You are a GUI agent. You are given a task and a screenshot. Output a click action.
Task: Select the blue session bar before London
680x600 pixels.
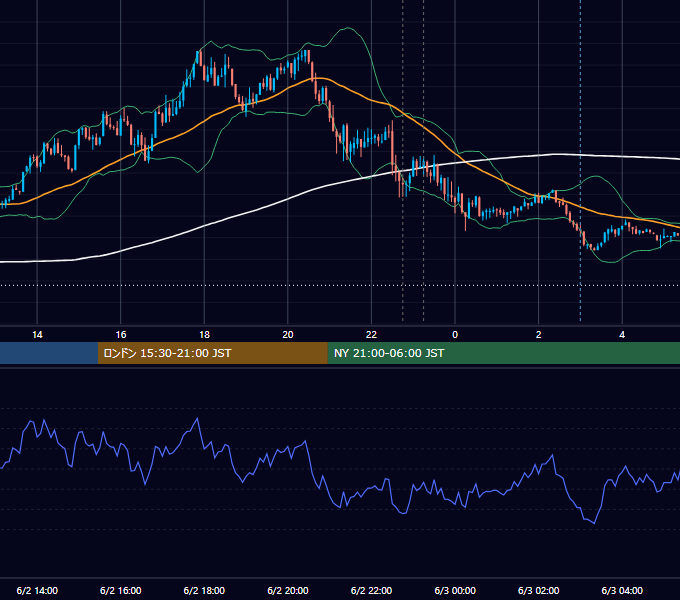49,353
